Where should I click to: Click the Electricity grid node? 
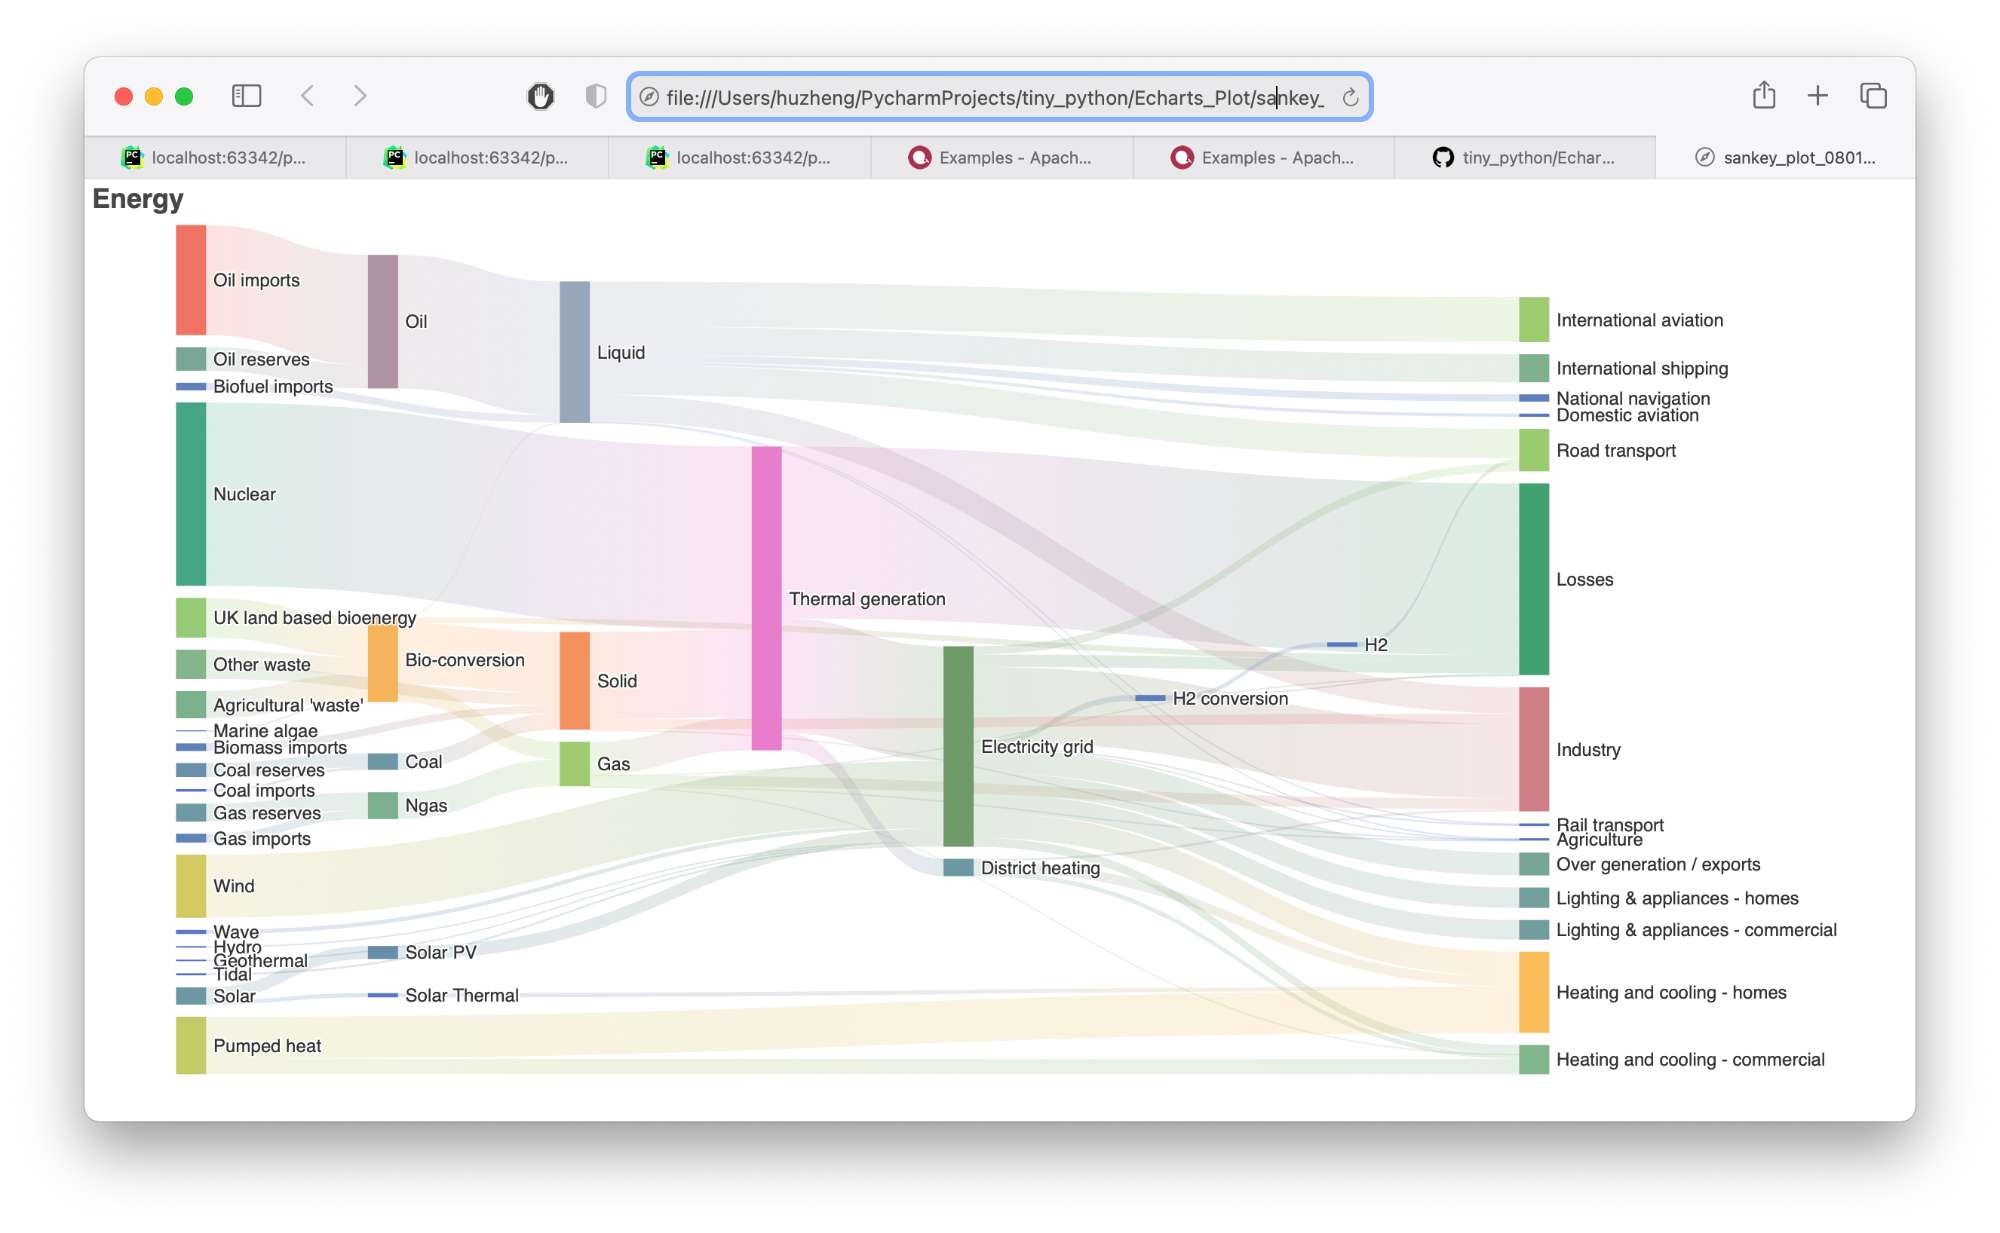tap(959, 746)
